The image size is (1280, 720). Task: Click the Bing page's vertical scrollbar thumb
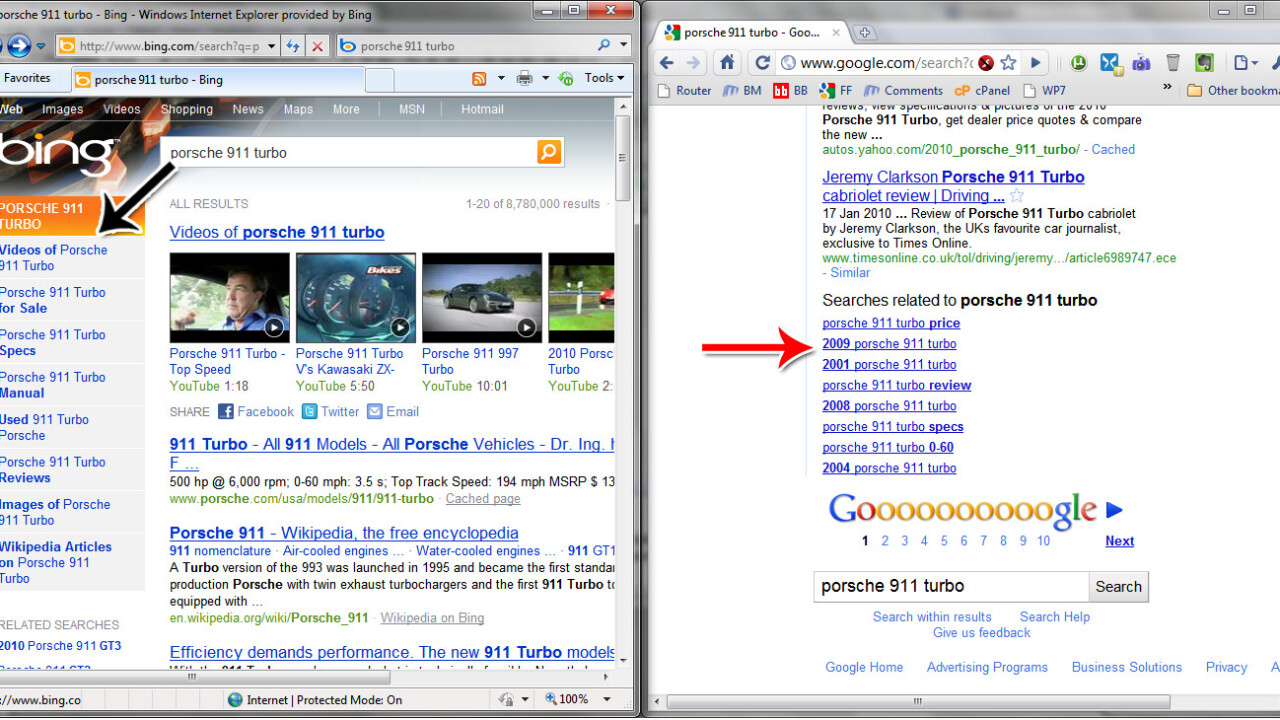coord(622,157)
